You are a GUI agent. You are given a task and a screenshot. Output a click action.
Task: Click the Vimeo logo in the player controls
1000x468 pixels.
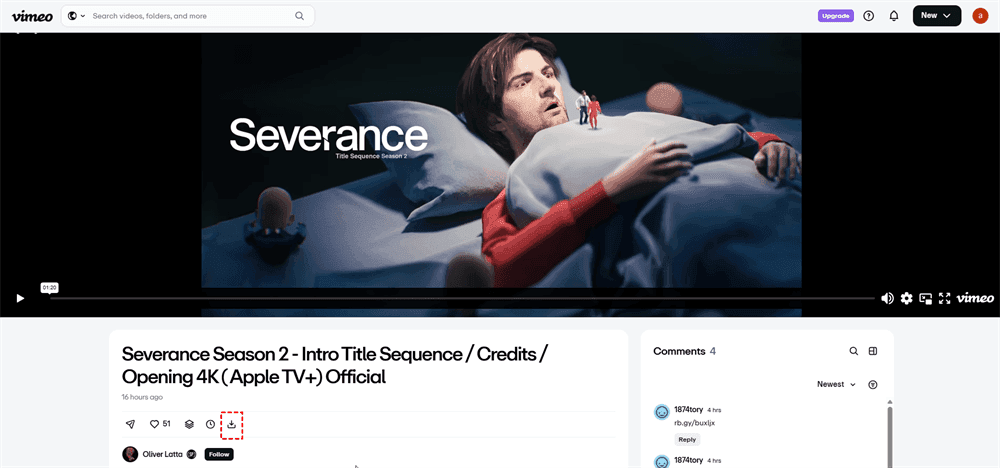coord(975,297)
